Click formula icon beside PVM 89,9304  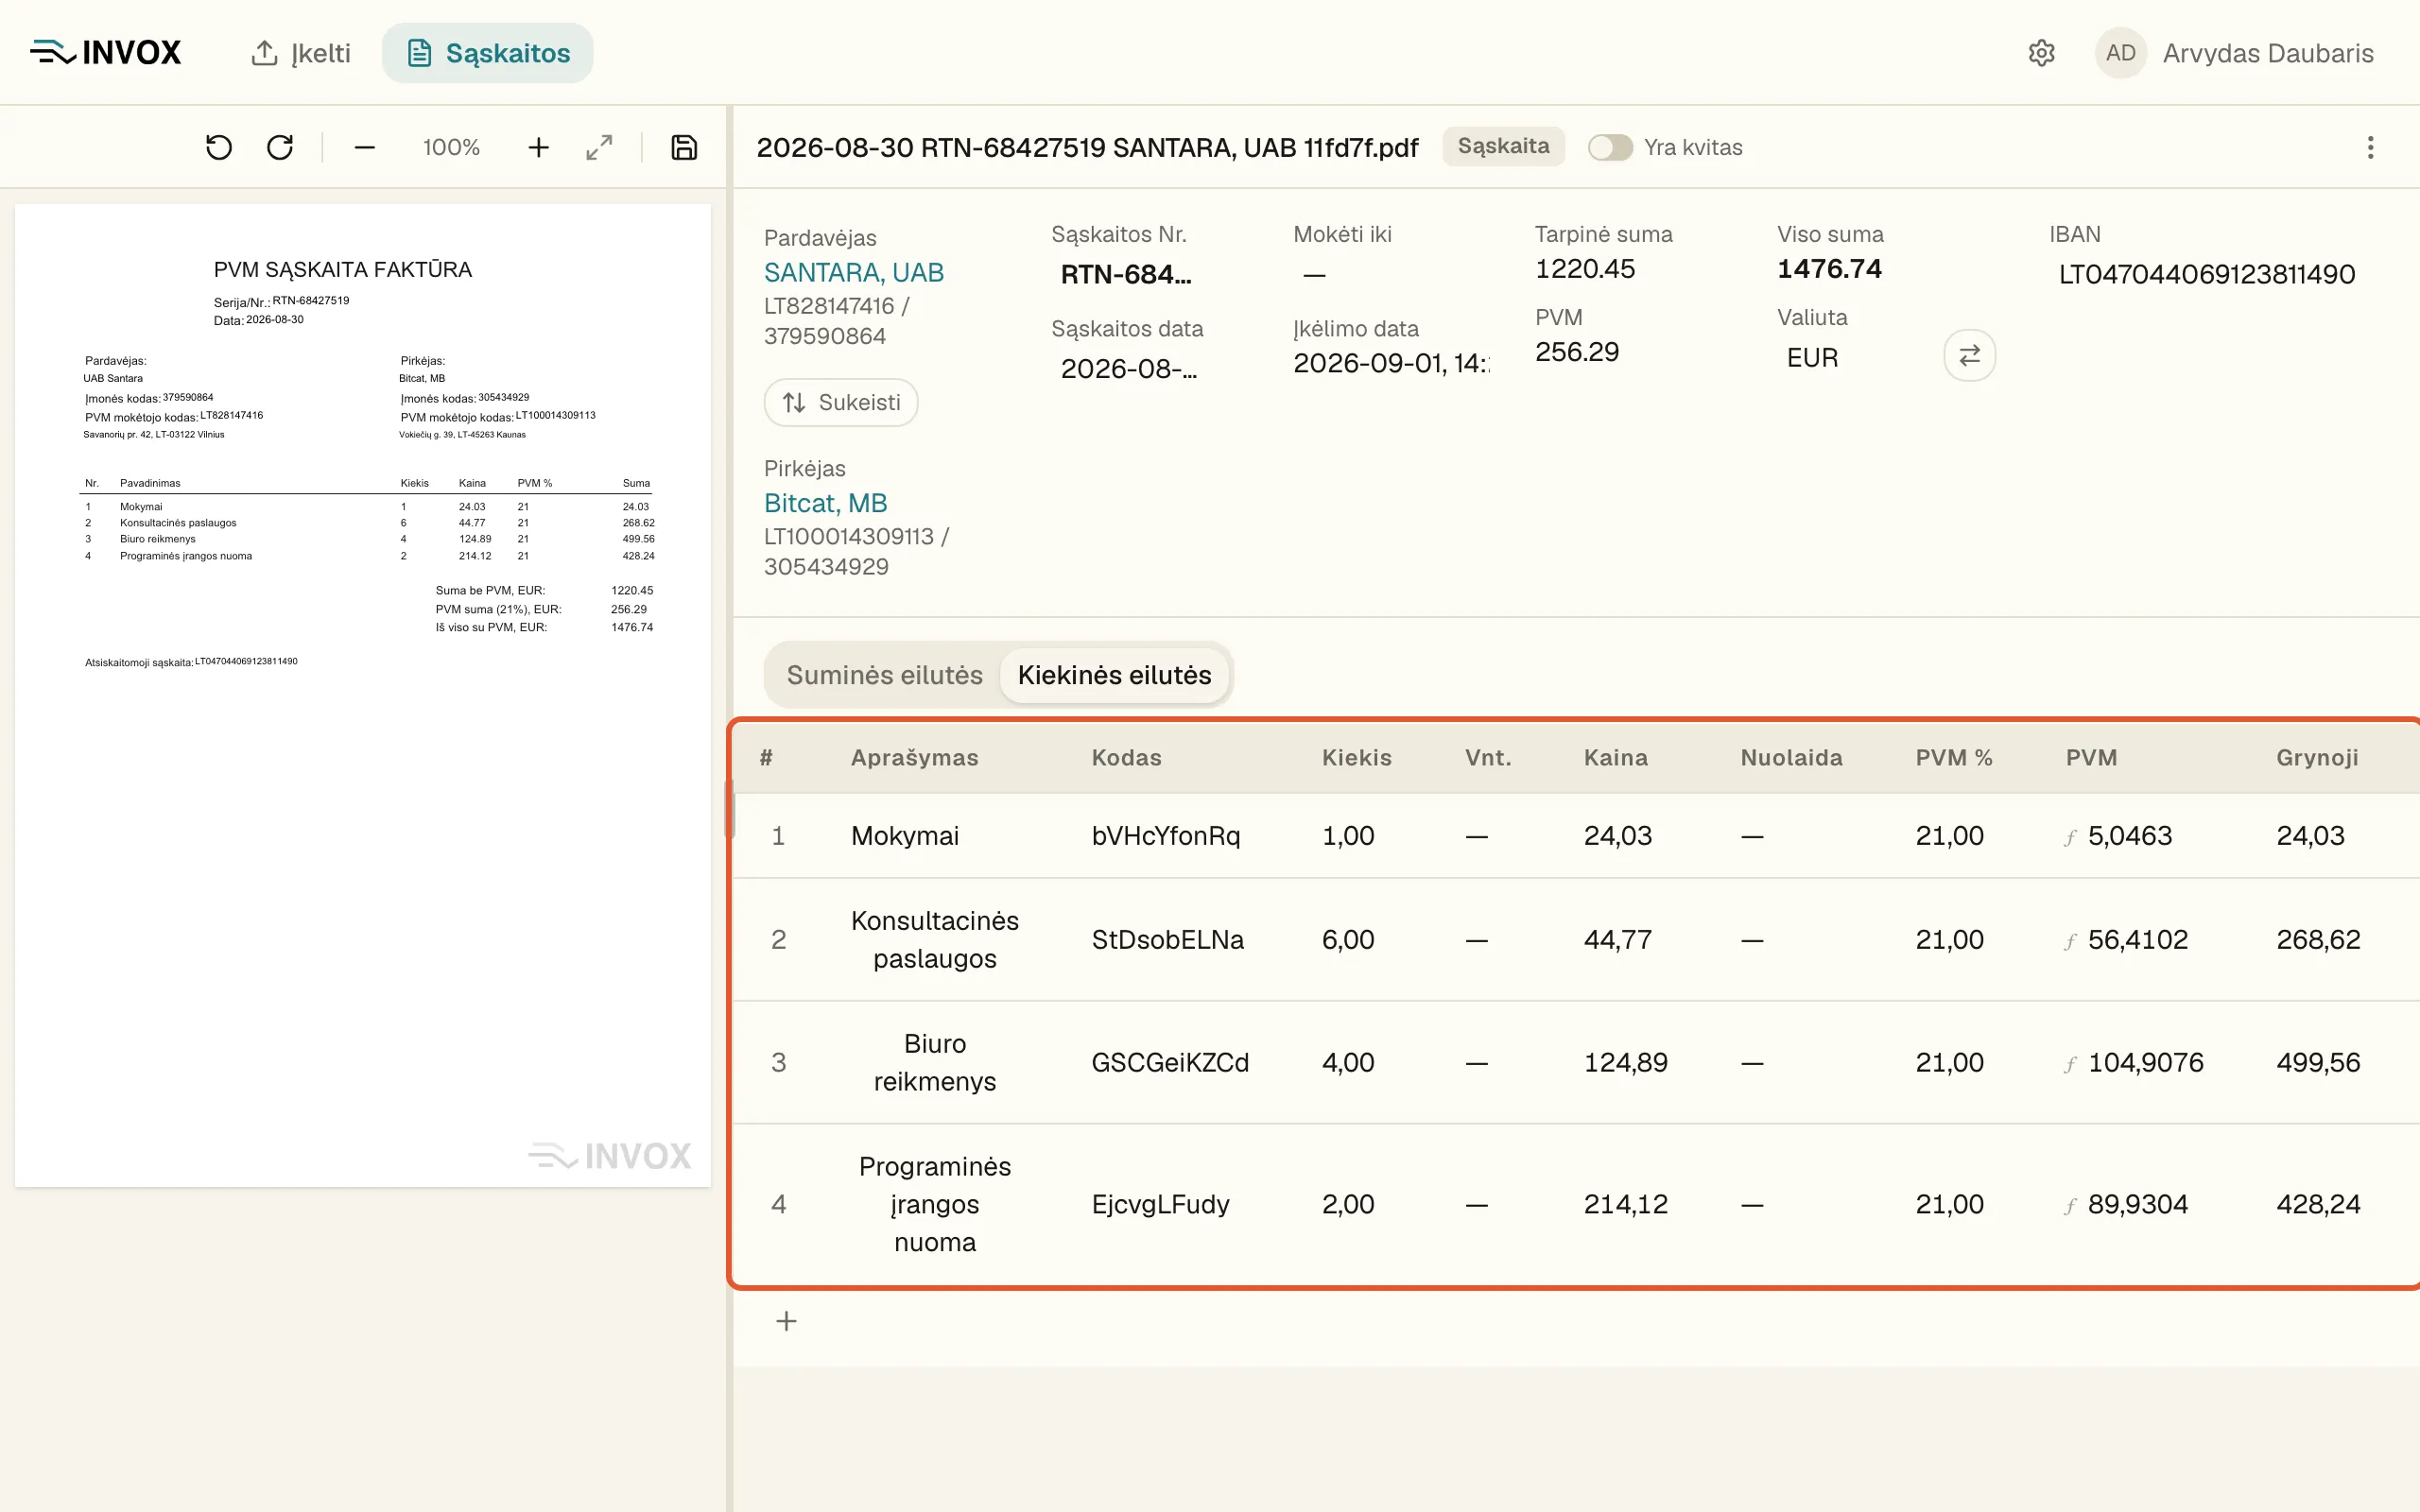coord(2071,1206)
